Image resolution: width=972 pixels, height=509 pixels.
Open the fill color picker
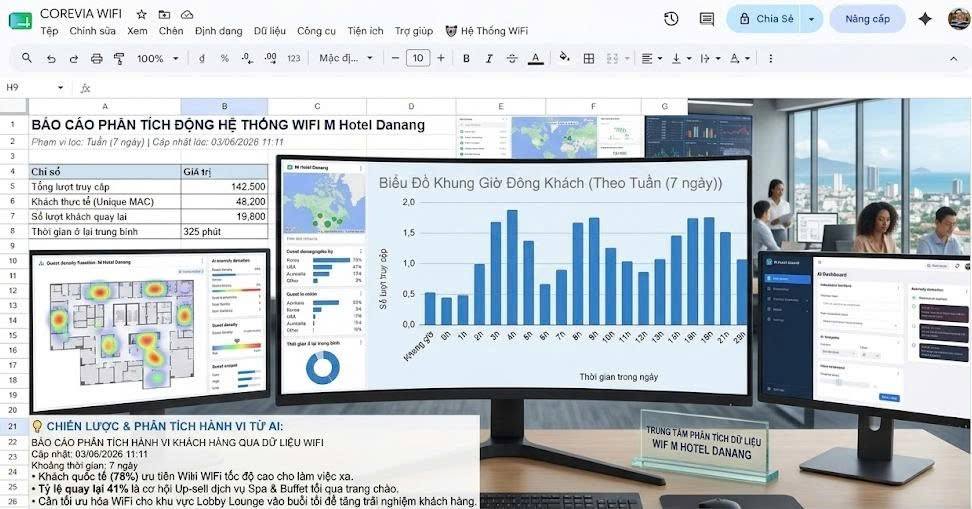coord(564,58)
